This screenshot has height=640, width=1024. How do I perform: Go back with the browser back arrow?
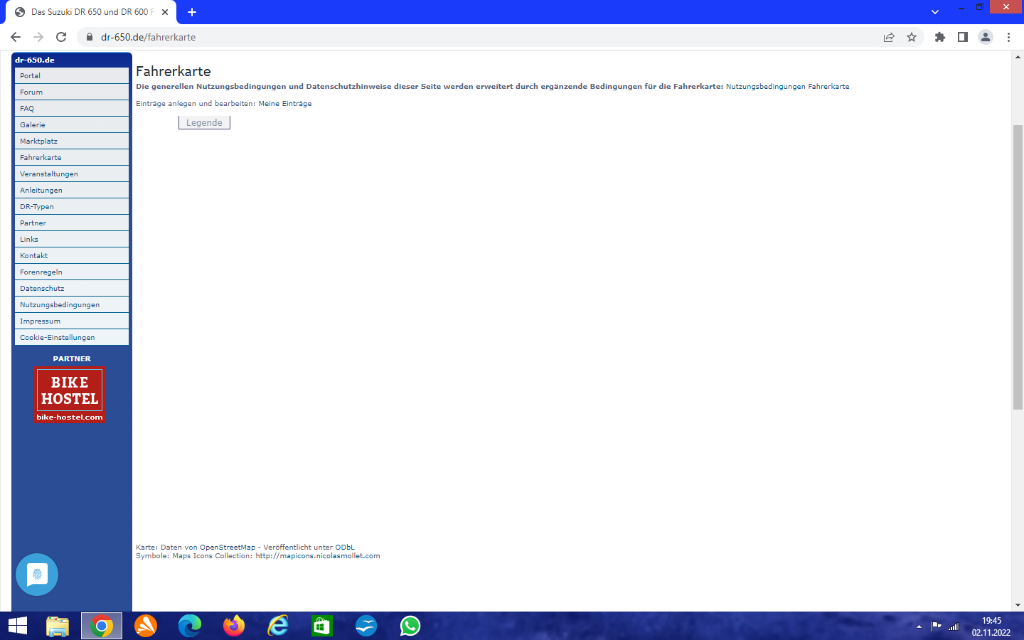pyautogui.click(x=16, y=37)
